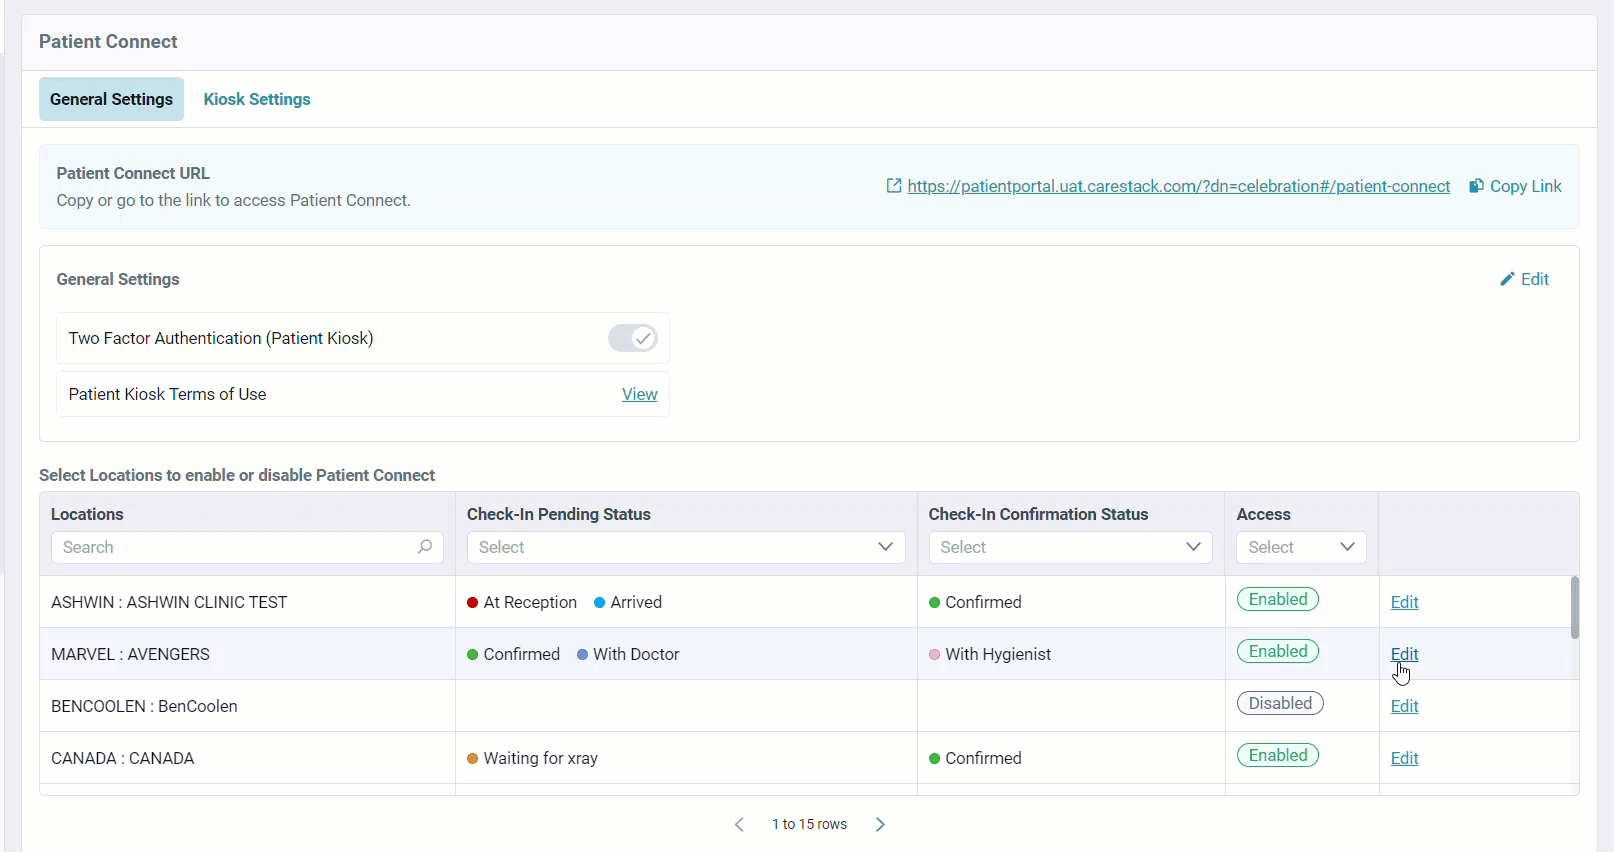Click the external link icon beside Patient Connect URL
The image size is (1614, 852).
click(x=894, y=186)
